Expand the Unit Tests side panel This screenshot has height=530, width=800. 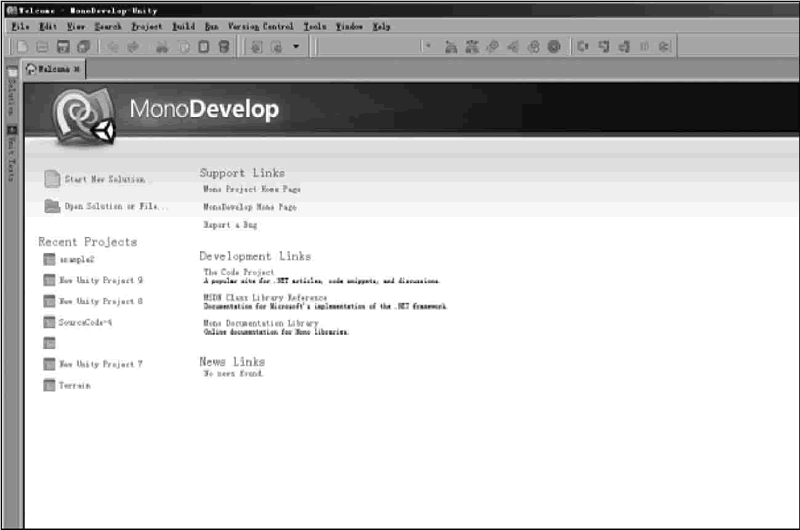[12, 152]
